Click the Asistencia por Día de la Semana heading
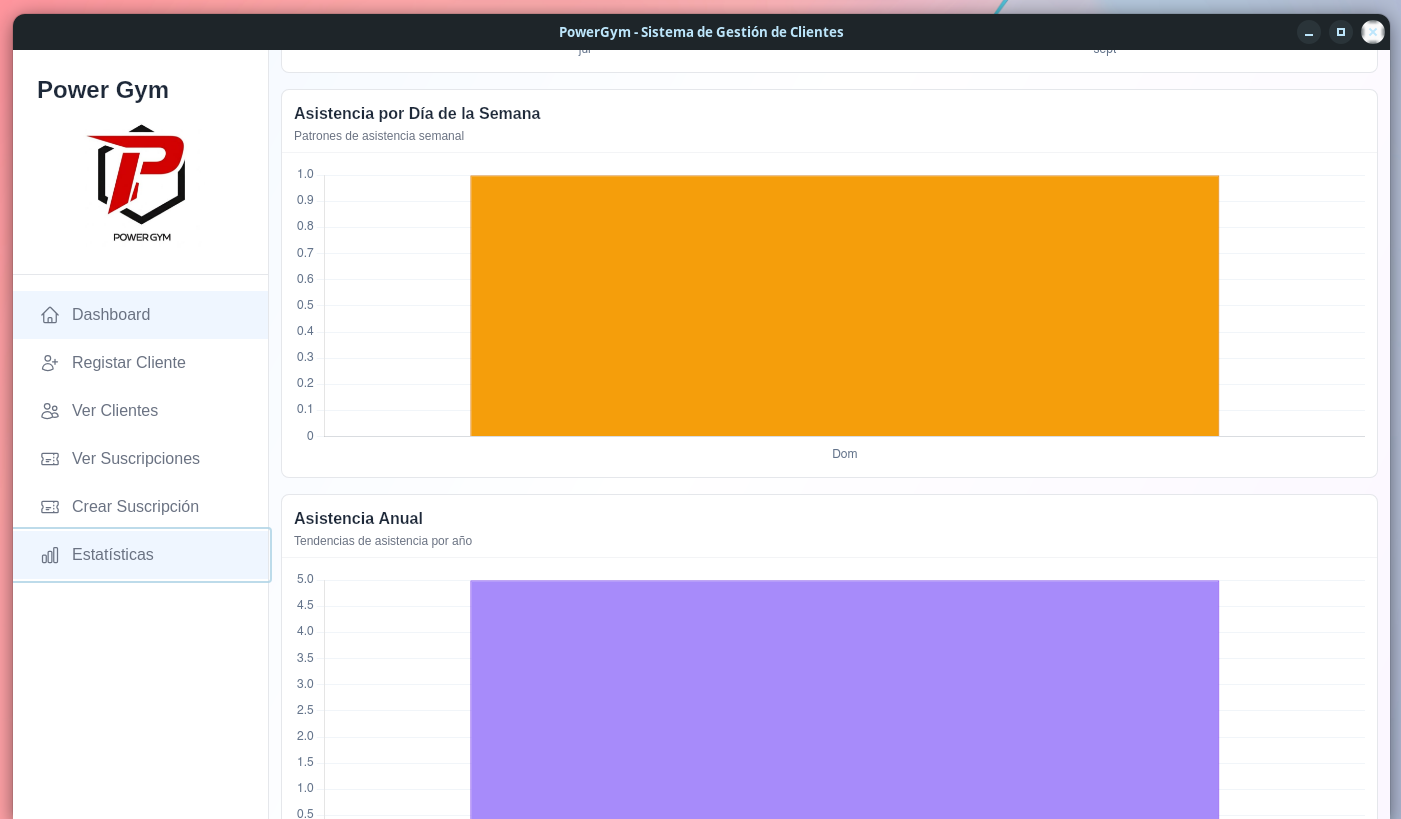 (x=417, y=114)
